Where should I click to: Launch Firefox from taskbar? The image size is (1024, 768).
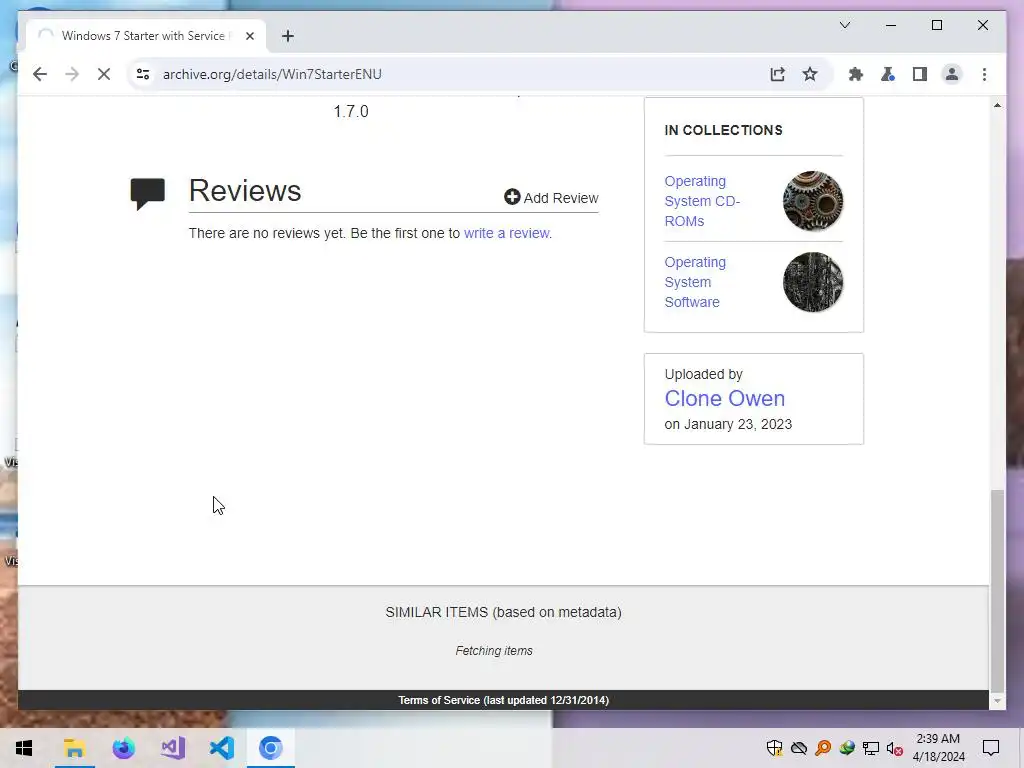click(123, 748)
